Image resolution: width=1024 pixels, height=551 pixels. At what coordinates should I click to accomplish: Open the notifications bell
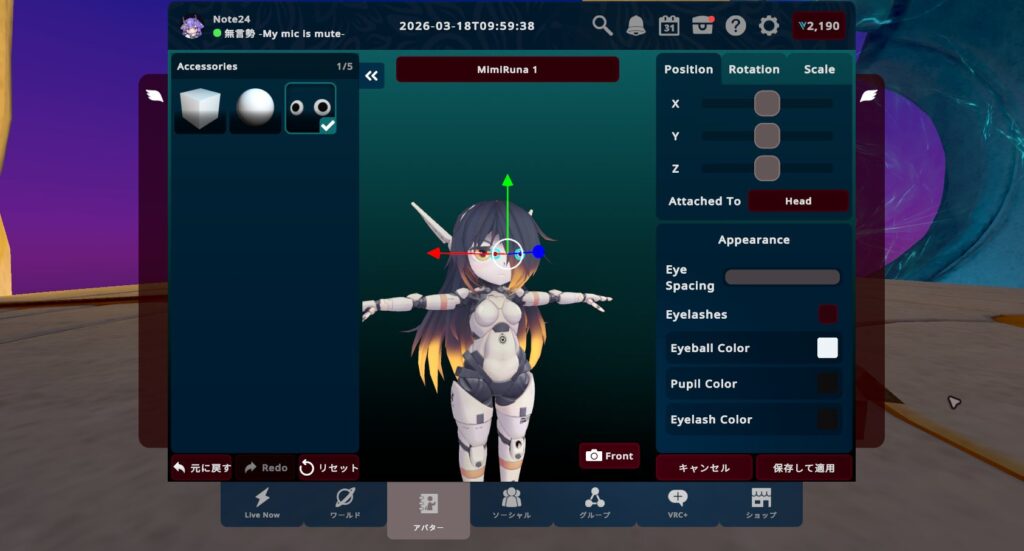[x=636, y=26]
